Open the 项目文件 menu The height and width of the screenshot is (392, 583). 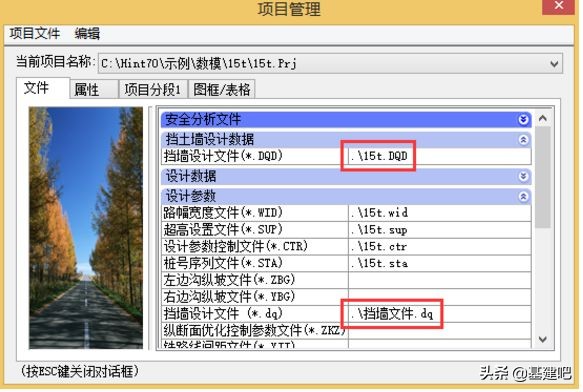(35, 33)
